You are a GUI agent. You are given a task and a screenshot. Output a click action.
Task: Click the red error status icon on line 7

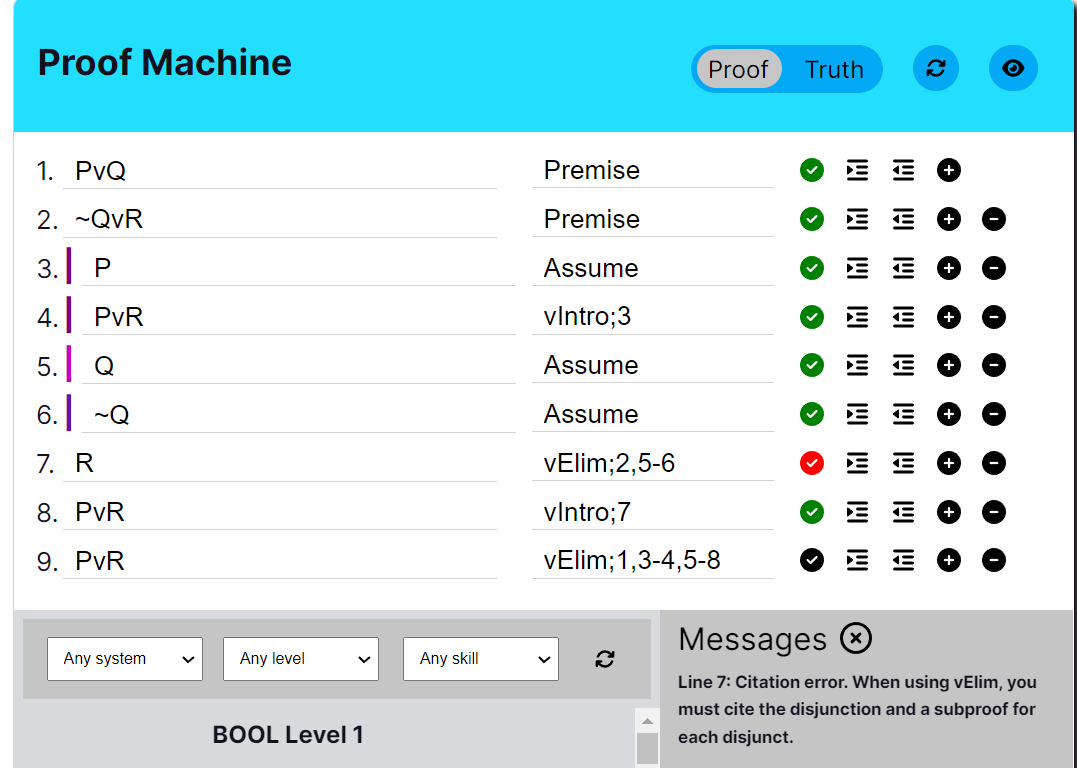pos(811,463)
